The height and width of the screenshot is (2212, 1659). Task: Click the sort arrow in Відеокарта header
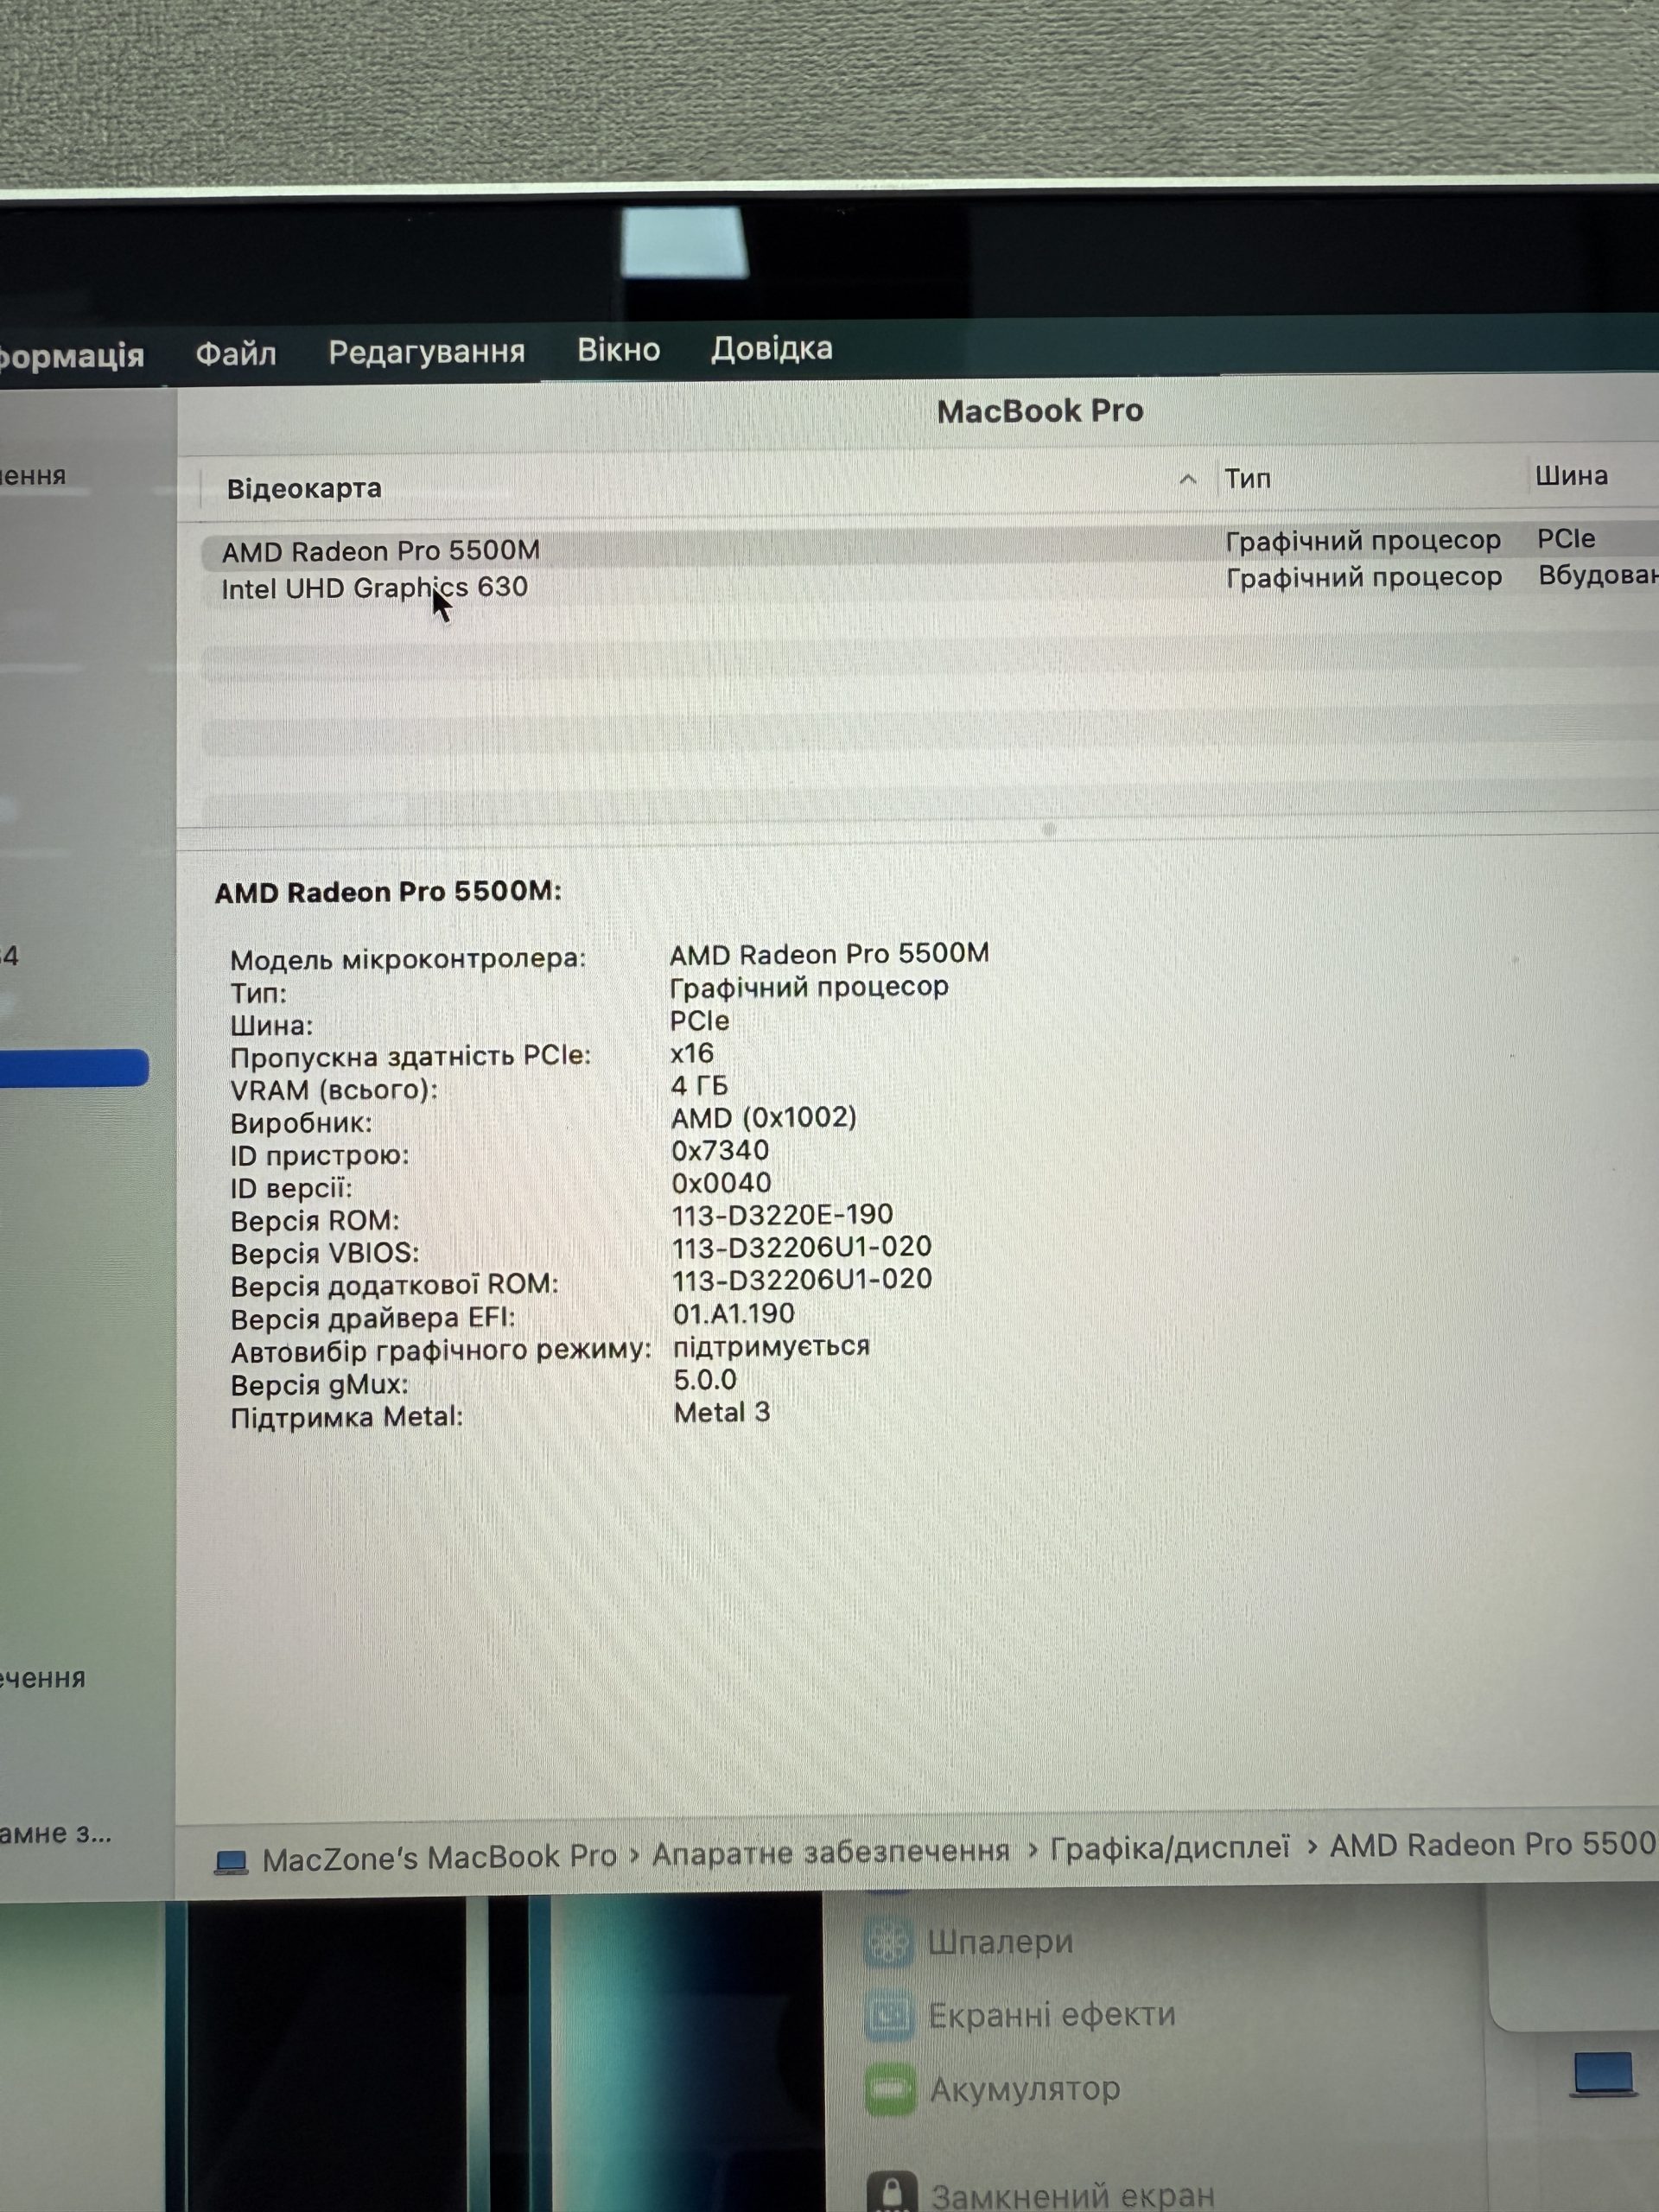click(x=1187, y=479)
